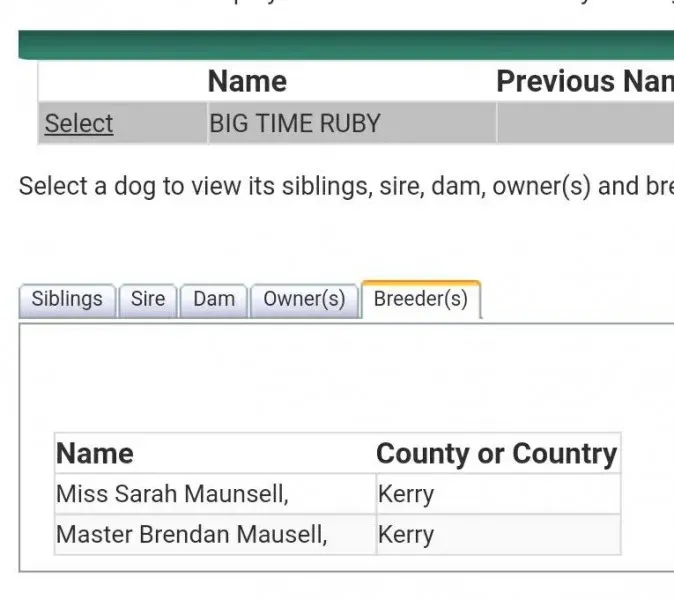Click the blank area above the breeders table
The image size is (674, 600).
(336, 380)
